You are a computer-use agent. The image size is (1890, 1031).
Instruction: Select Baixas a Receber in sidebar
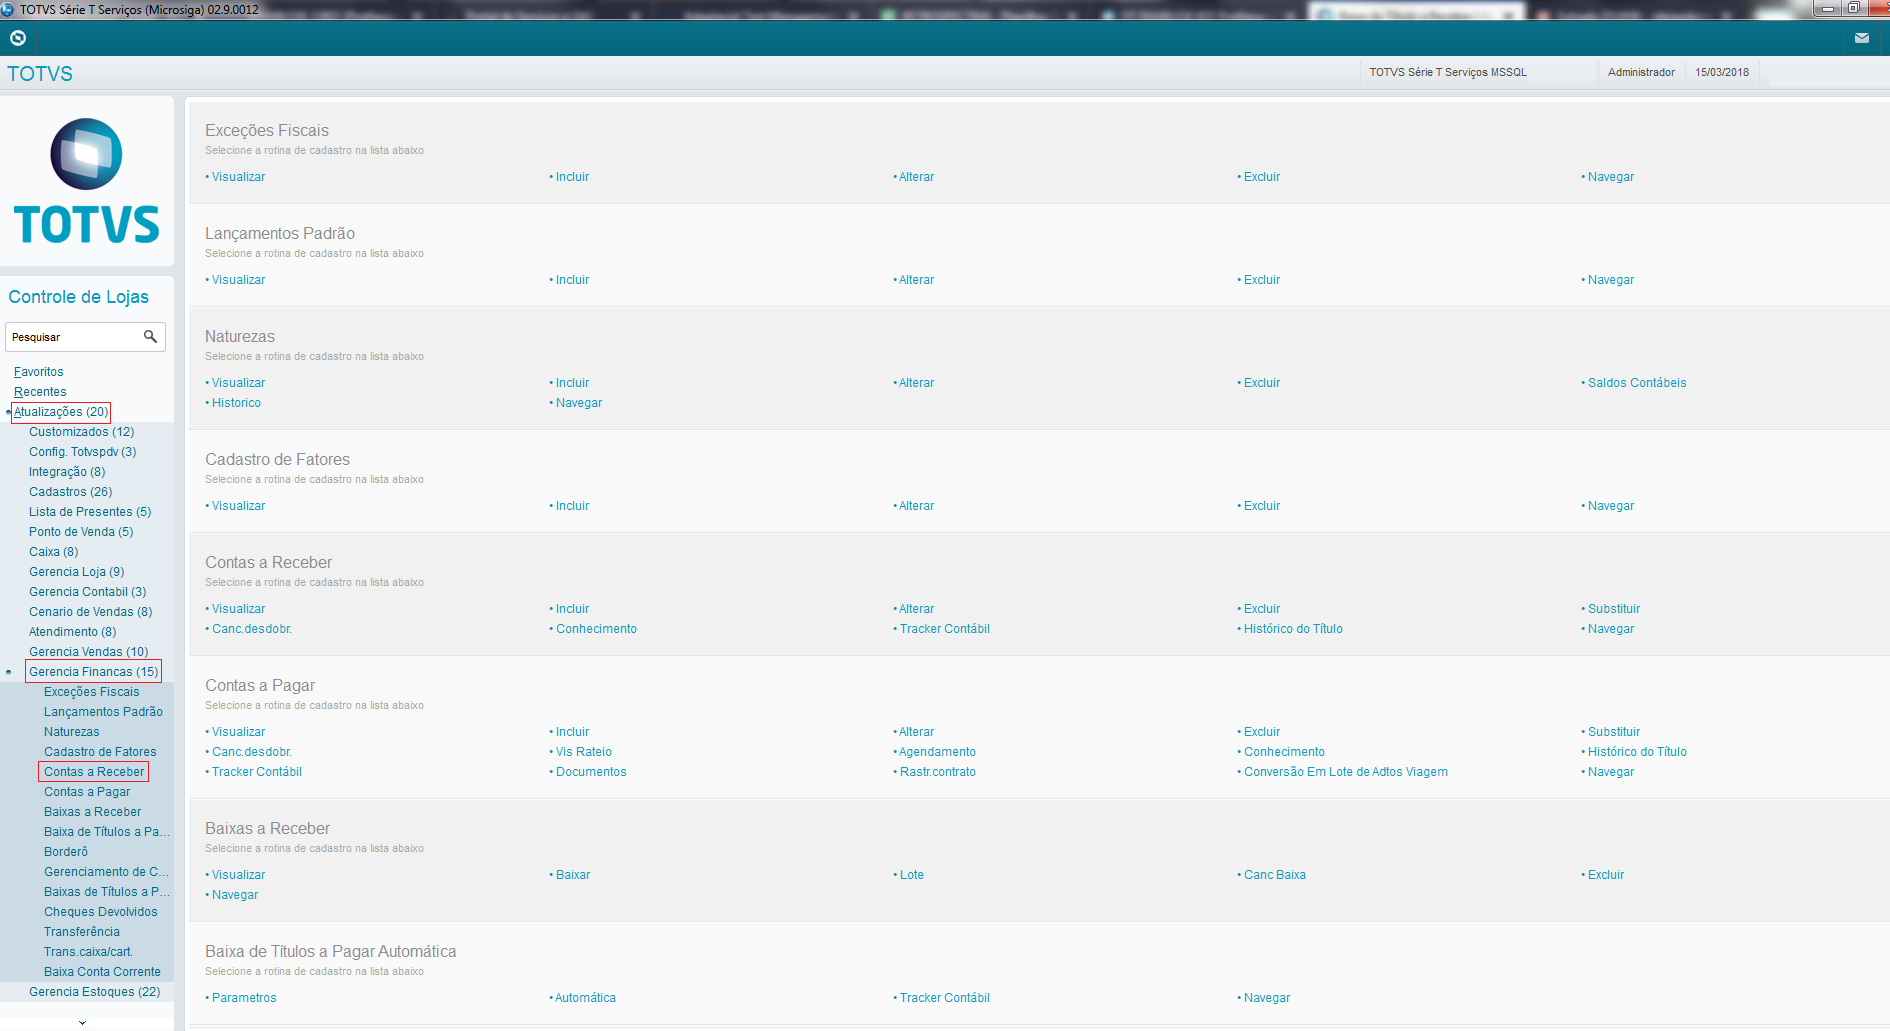pyautogui.click(x=93, y=812)
